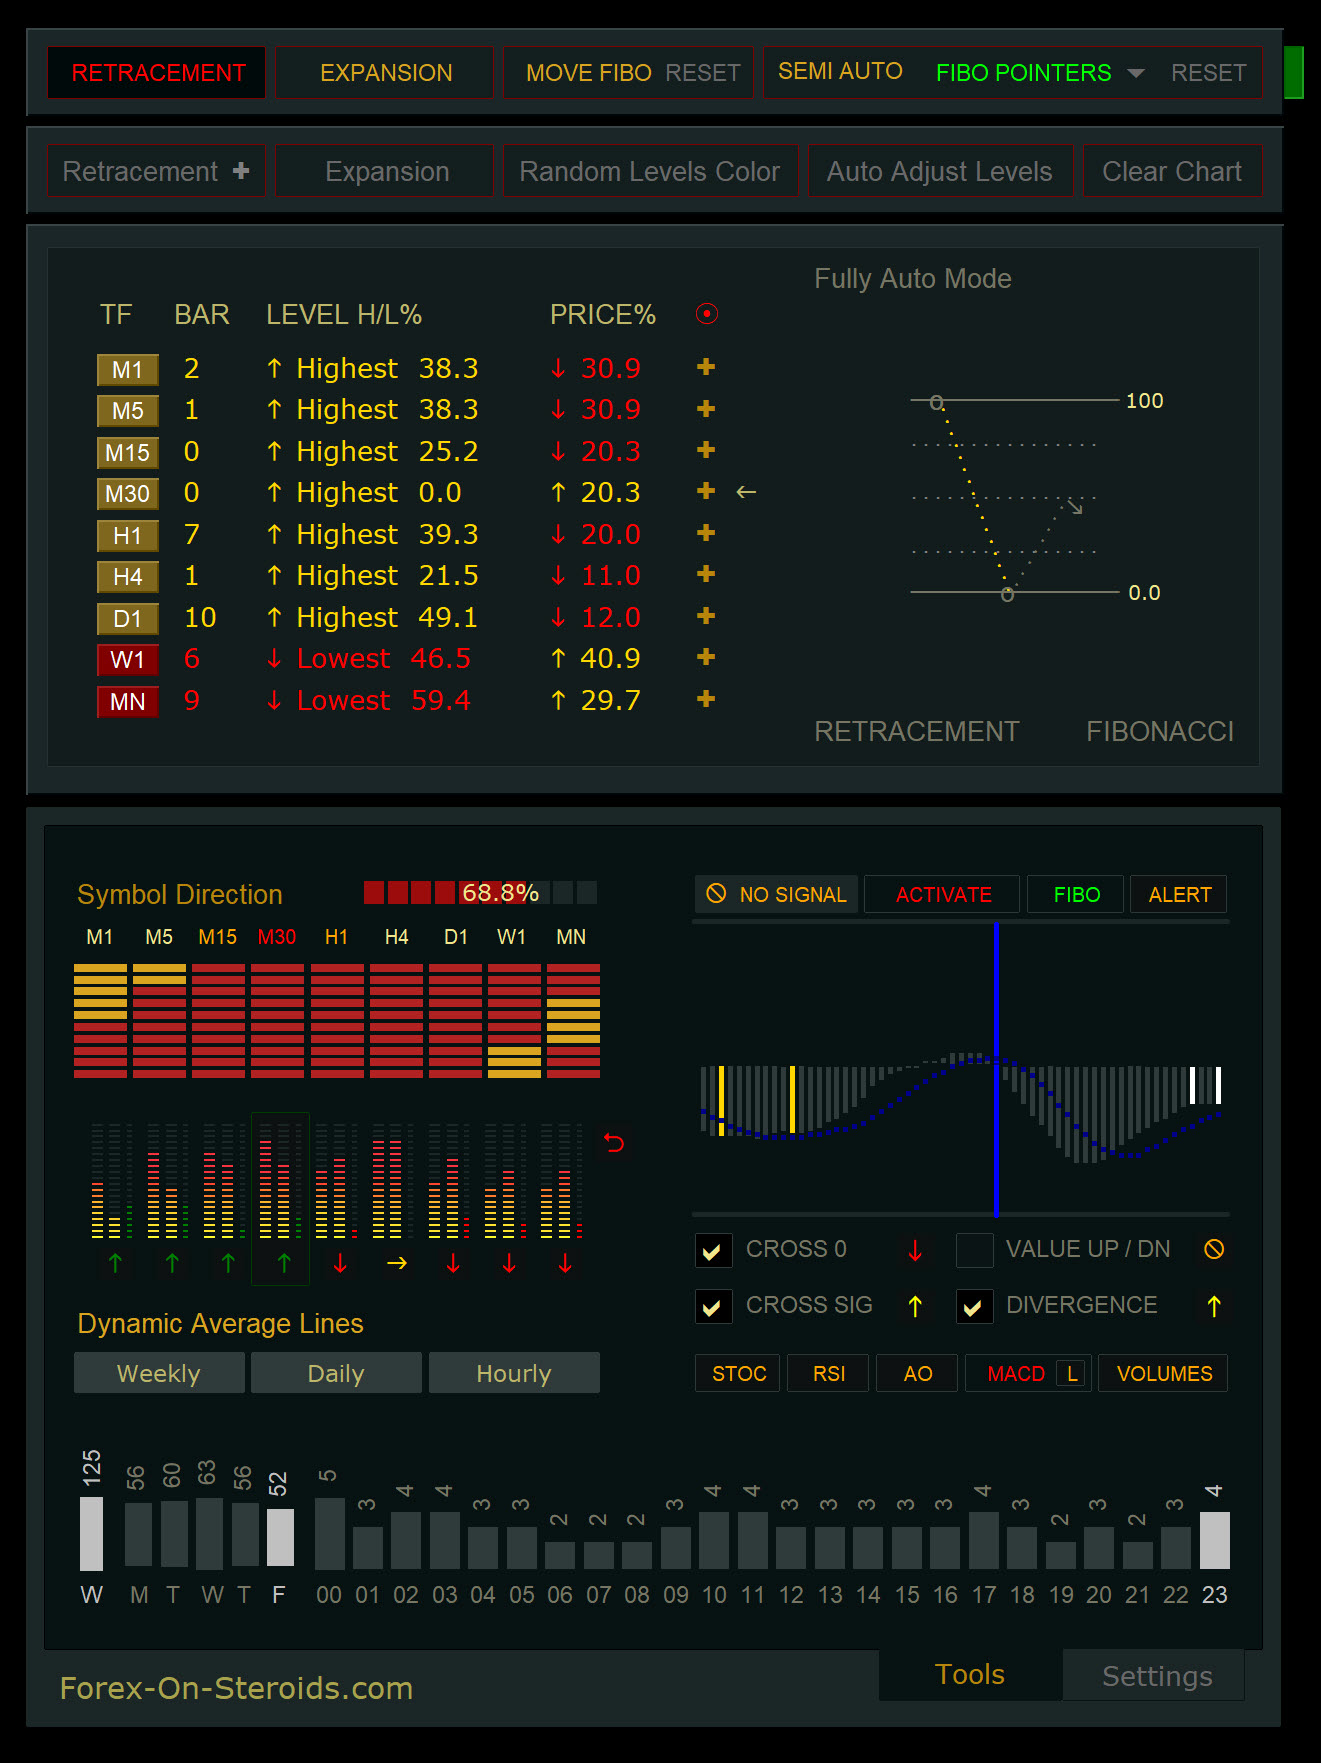Select the MN timeframe badge

click(x=128, y=702)
